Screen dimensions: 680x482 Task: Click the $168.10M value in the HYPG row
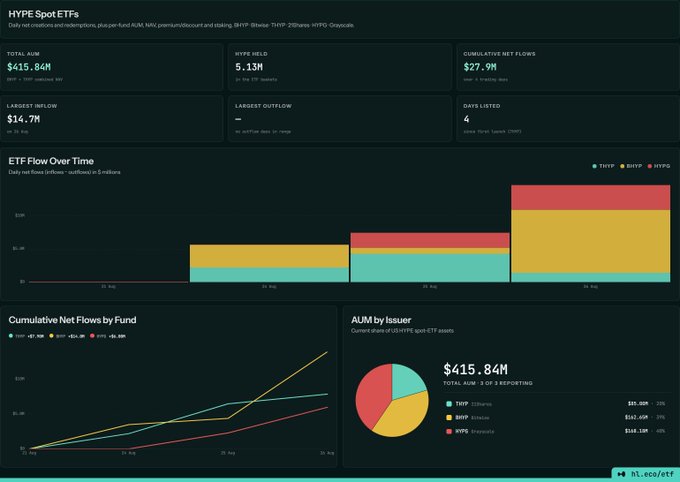point(636,431)
